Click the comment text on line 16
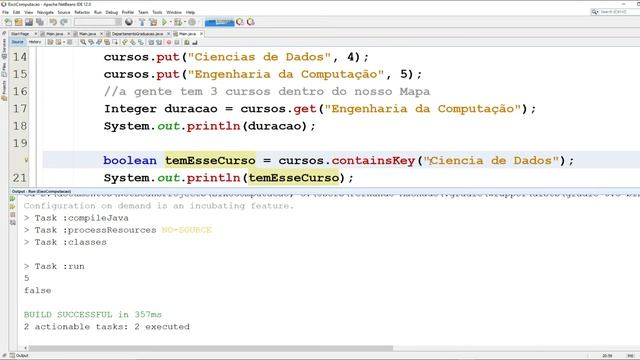Screen dimensions: 640x360 267,91
